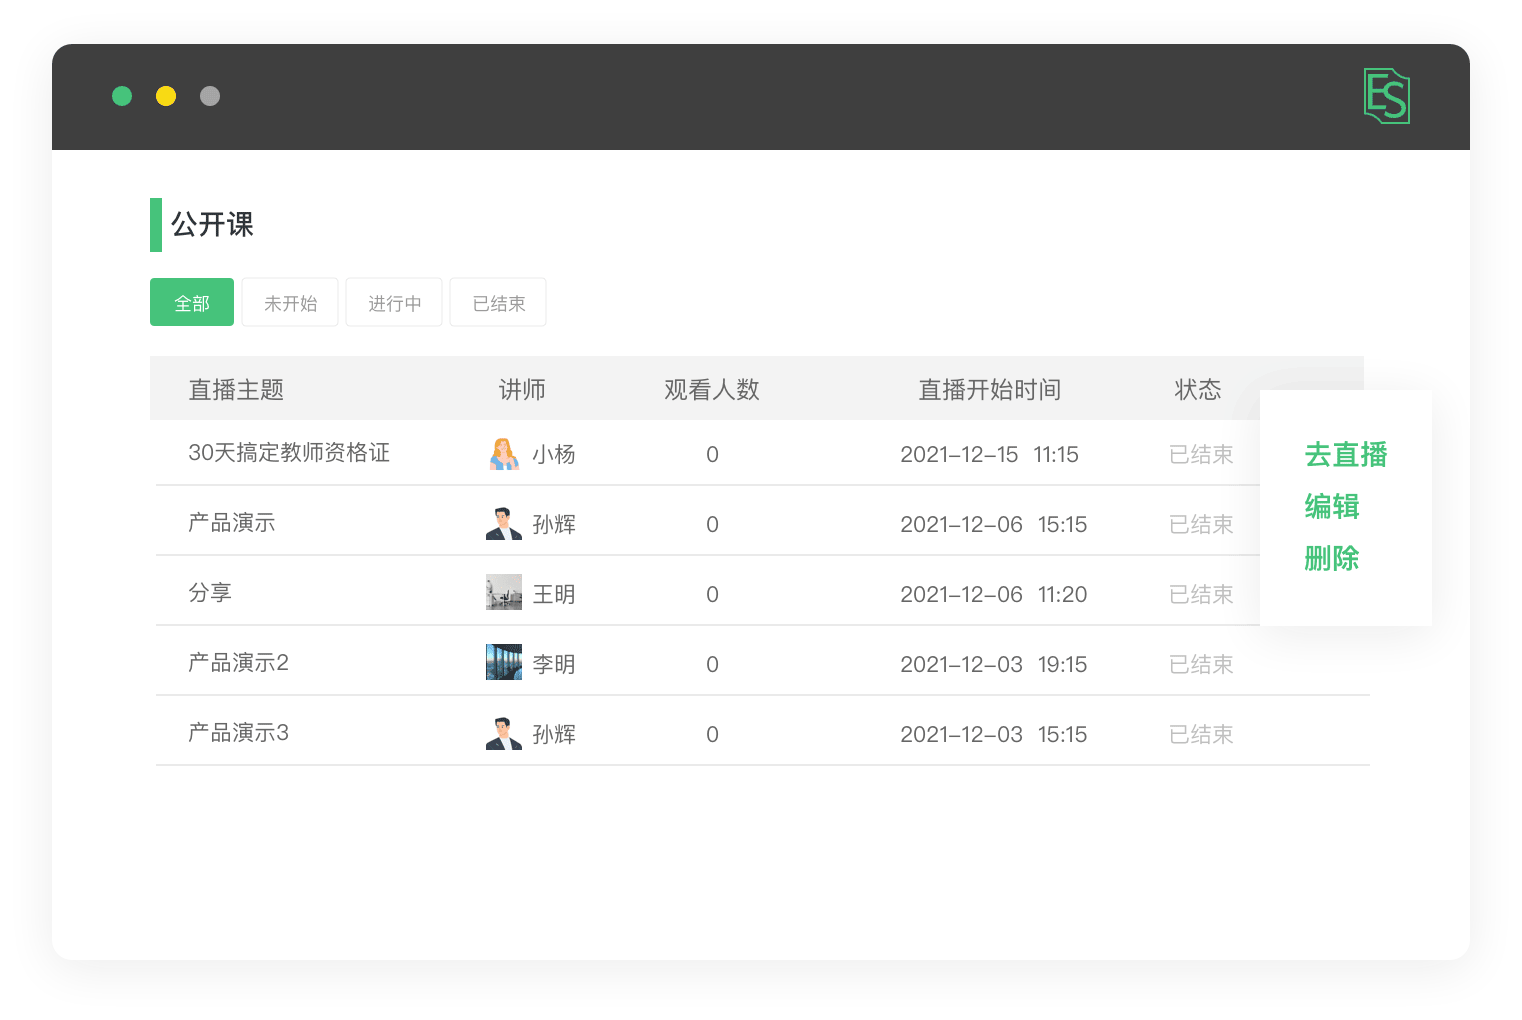Click instructor name 王明
Screen dimensions: 1522x1020
(554, 595)
